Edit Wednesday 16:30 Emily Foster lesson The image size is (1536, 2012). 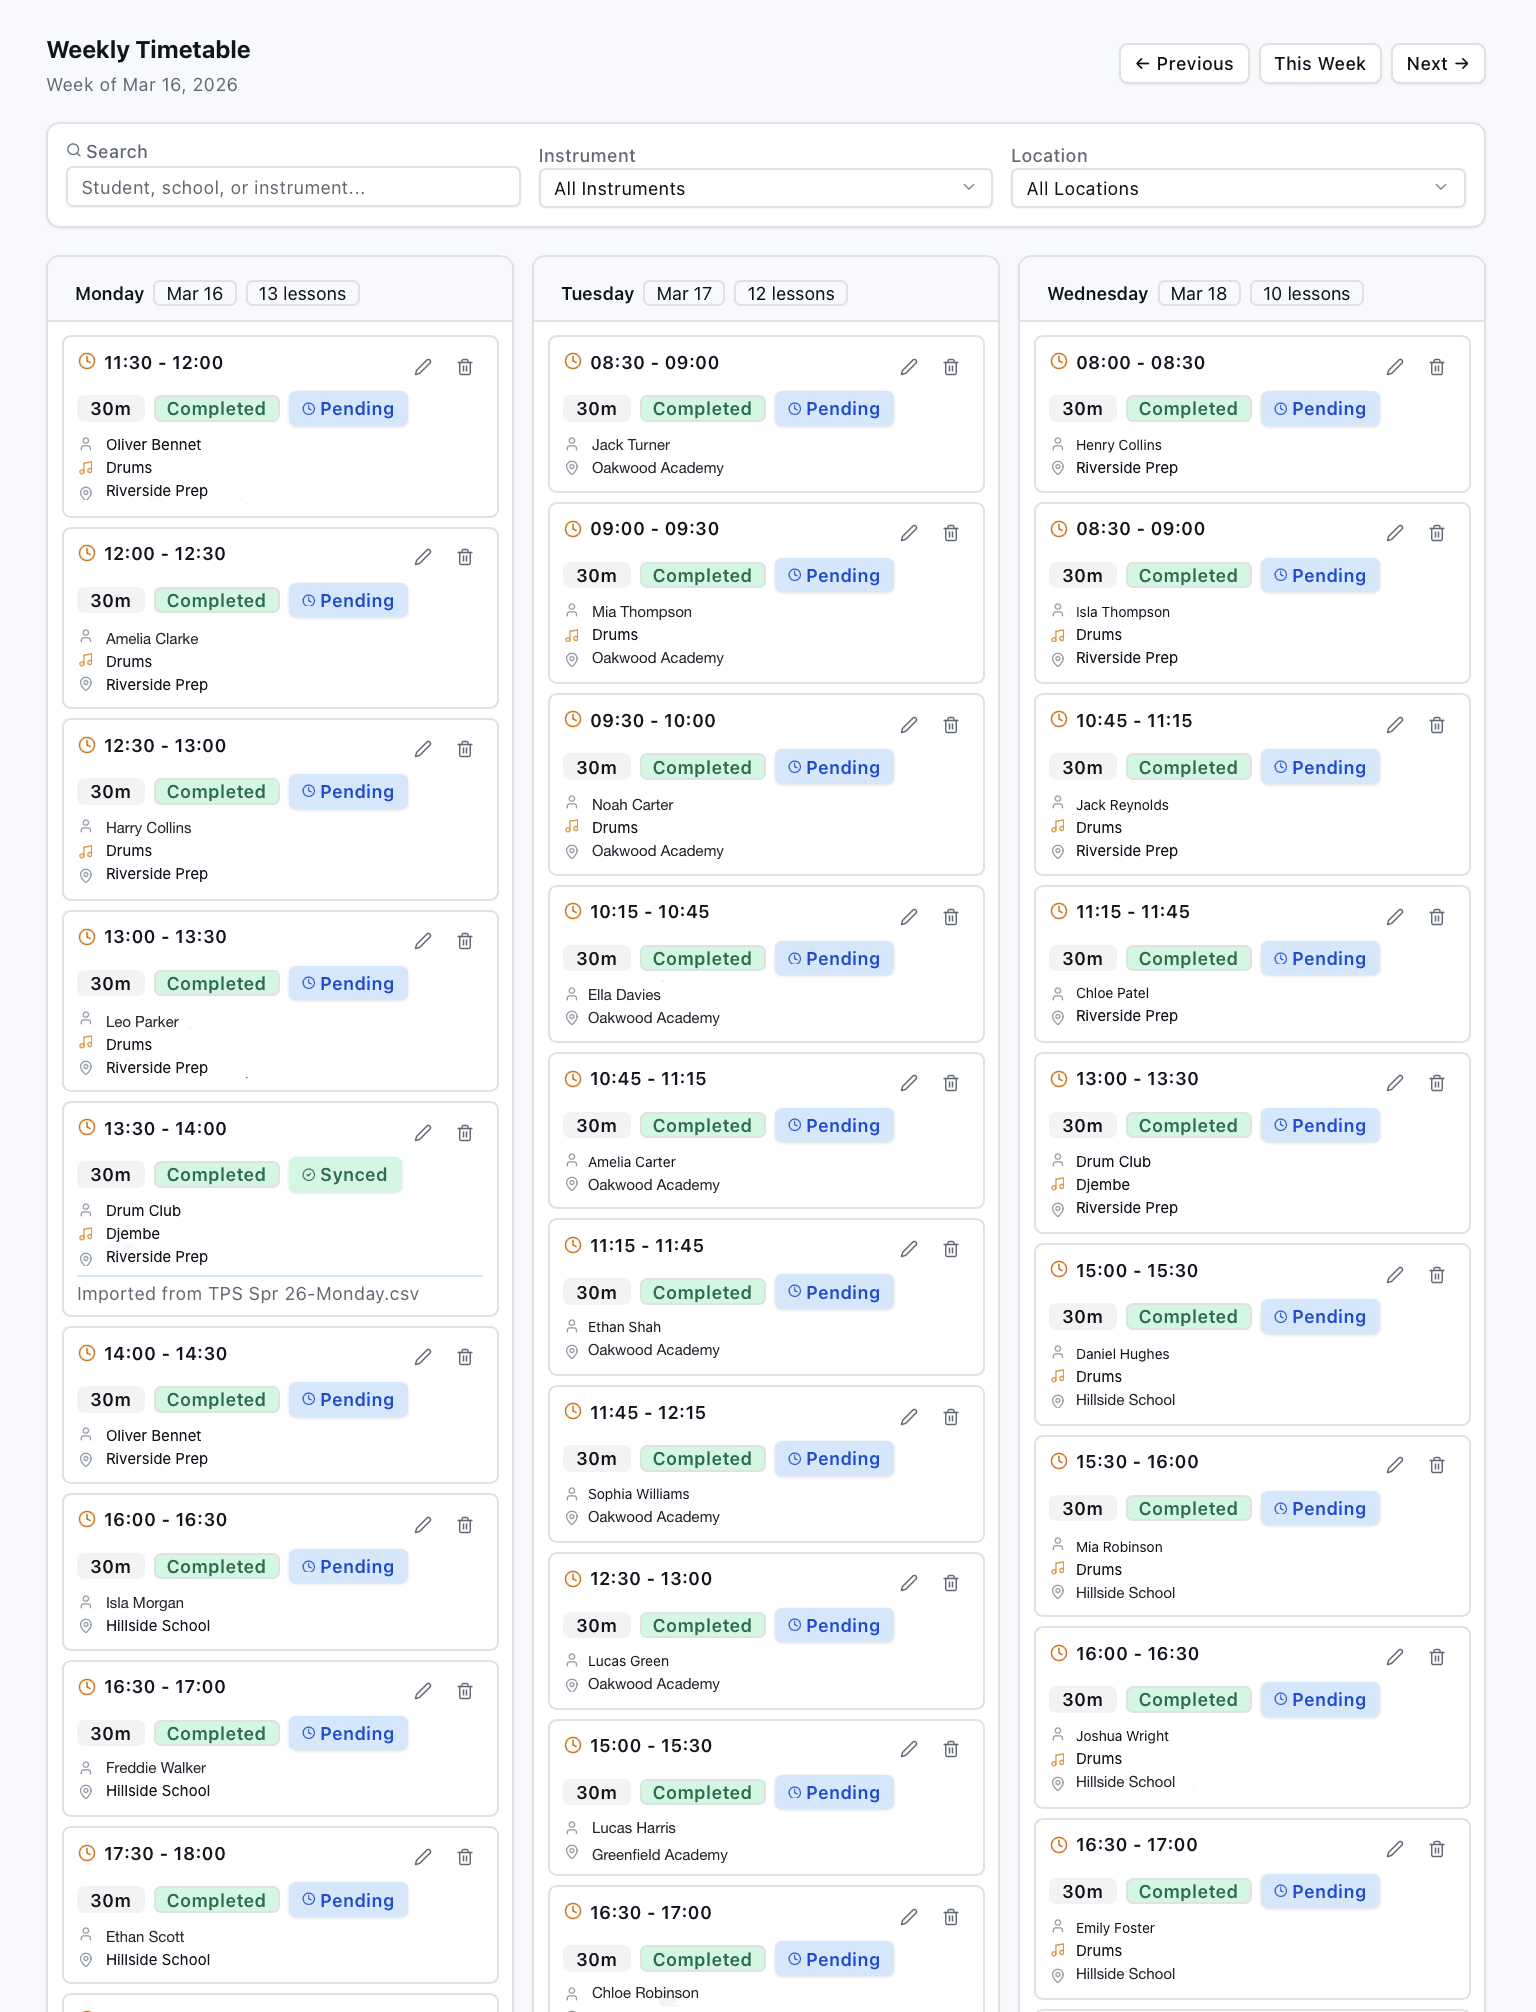pyautogui.click(x=1395, y=1849)
